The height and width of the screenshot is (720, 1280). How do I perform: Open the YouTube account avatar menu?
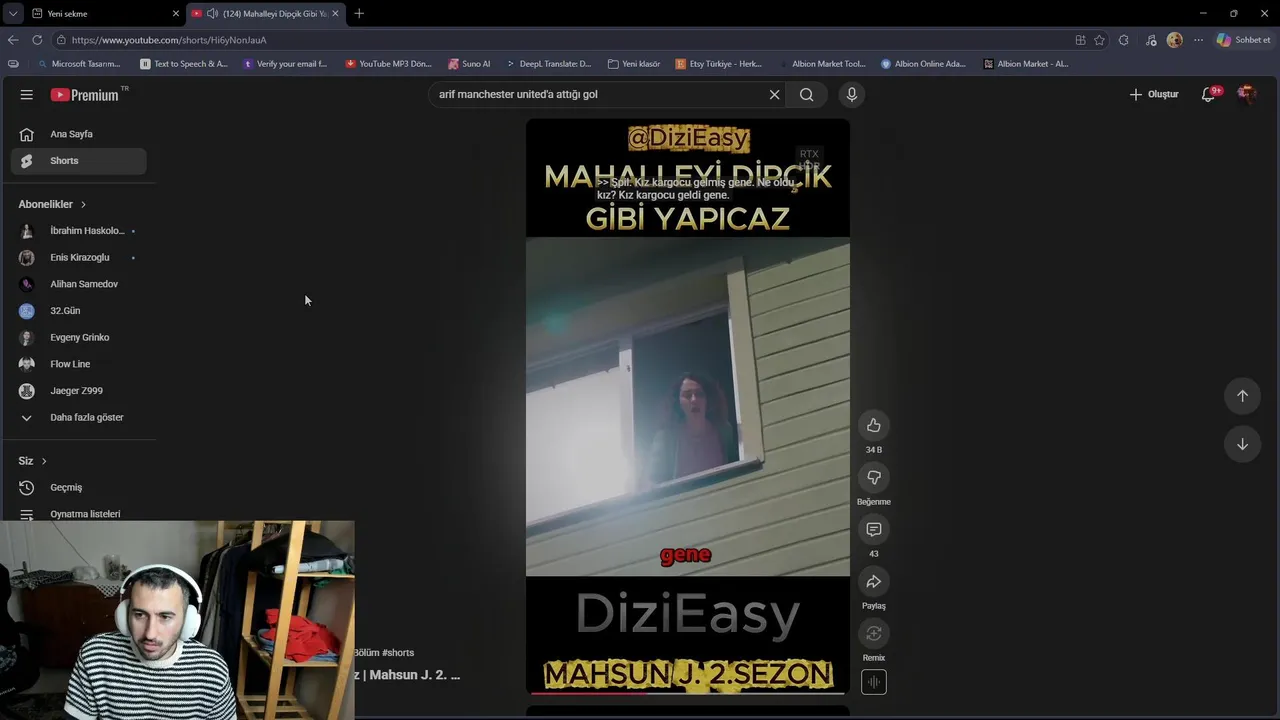(1246, 94)
